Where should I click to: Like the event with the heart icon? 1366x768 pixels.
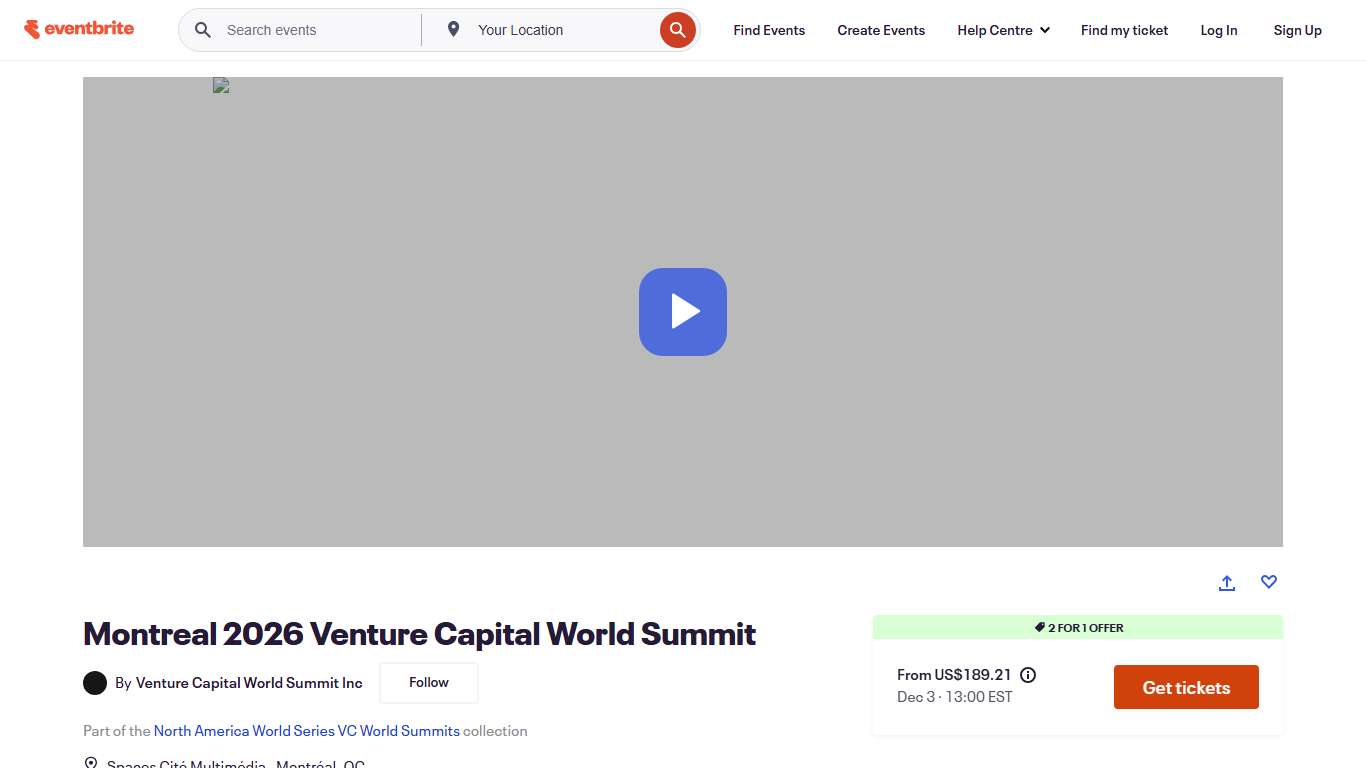coord(1268,582)
